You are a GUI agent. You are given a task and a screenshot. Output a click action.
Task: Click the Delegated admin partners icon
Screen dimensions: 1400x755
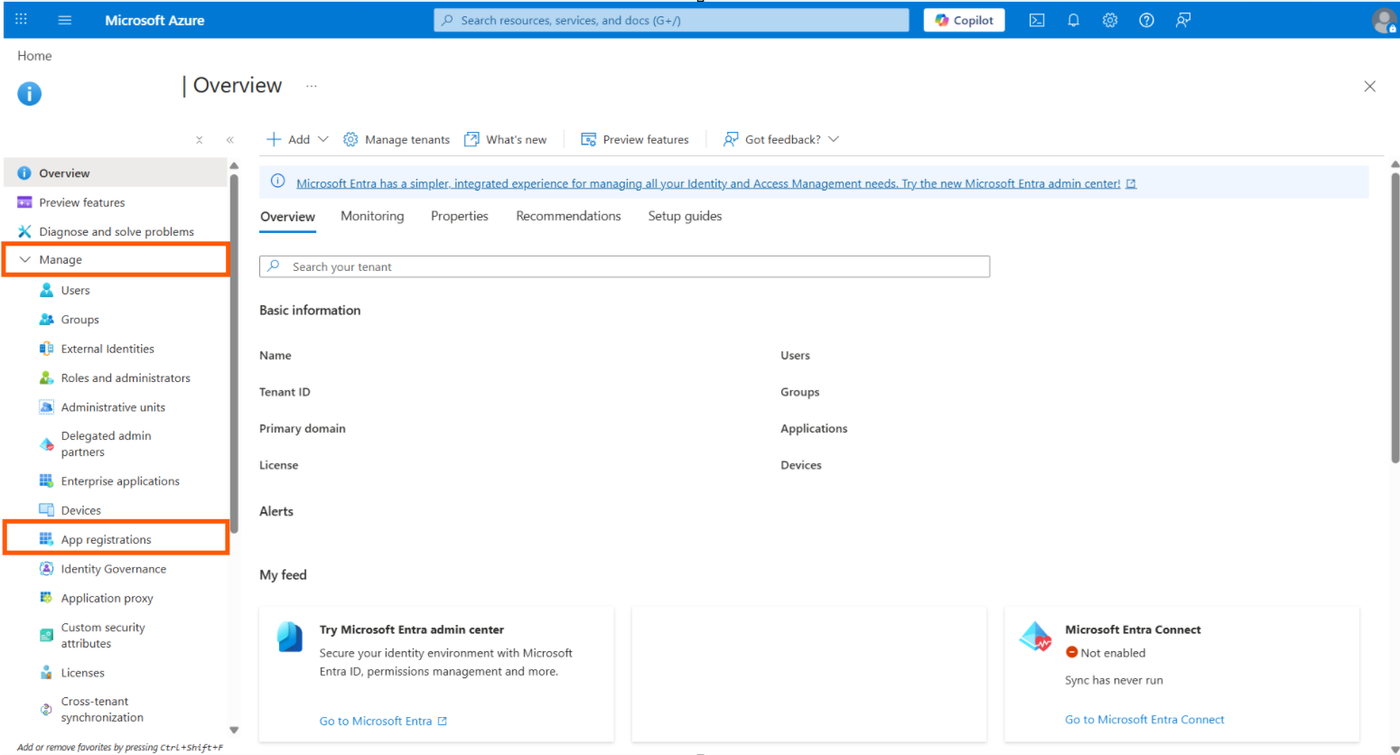pyautogui.click(x=46, y=444)
